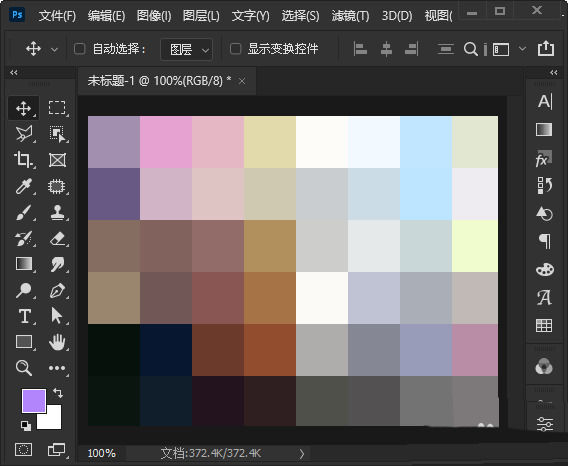Select the Crop tool

coord(24,160)
